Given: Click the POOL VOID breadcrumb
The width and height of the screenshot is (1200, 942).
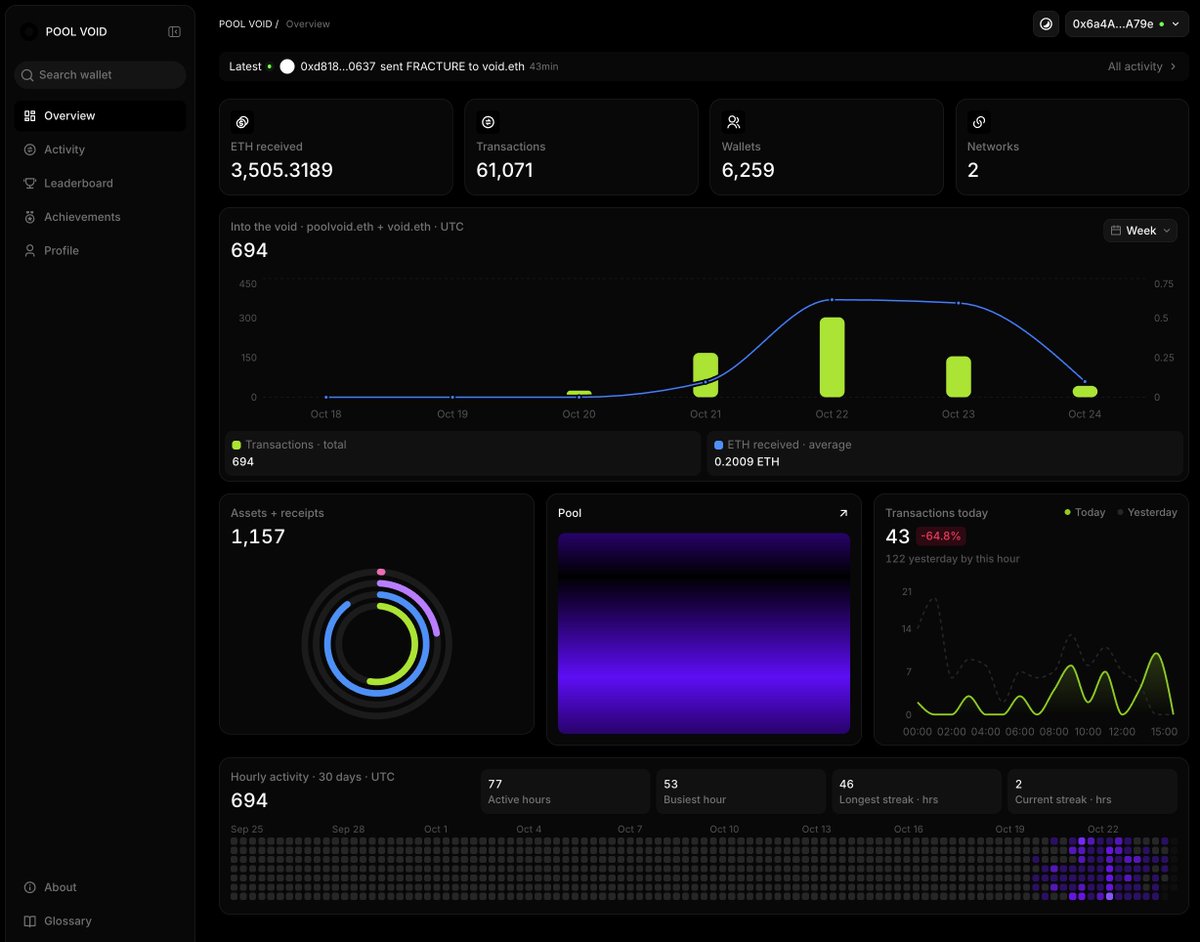Looking at the screenshot, I should tap(247, 24).
